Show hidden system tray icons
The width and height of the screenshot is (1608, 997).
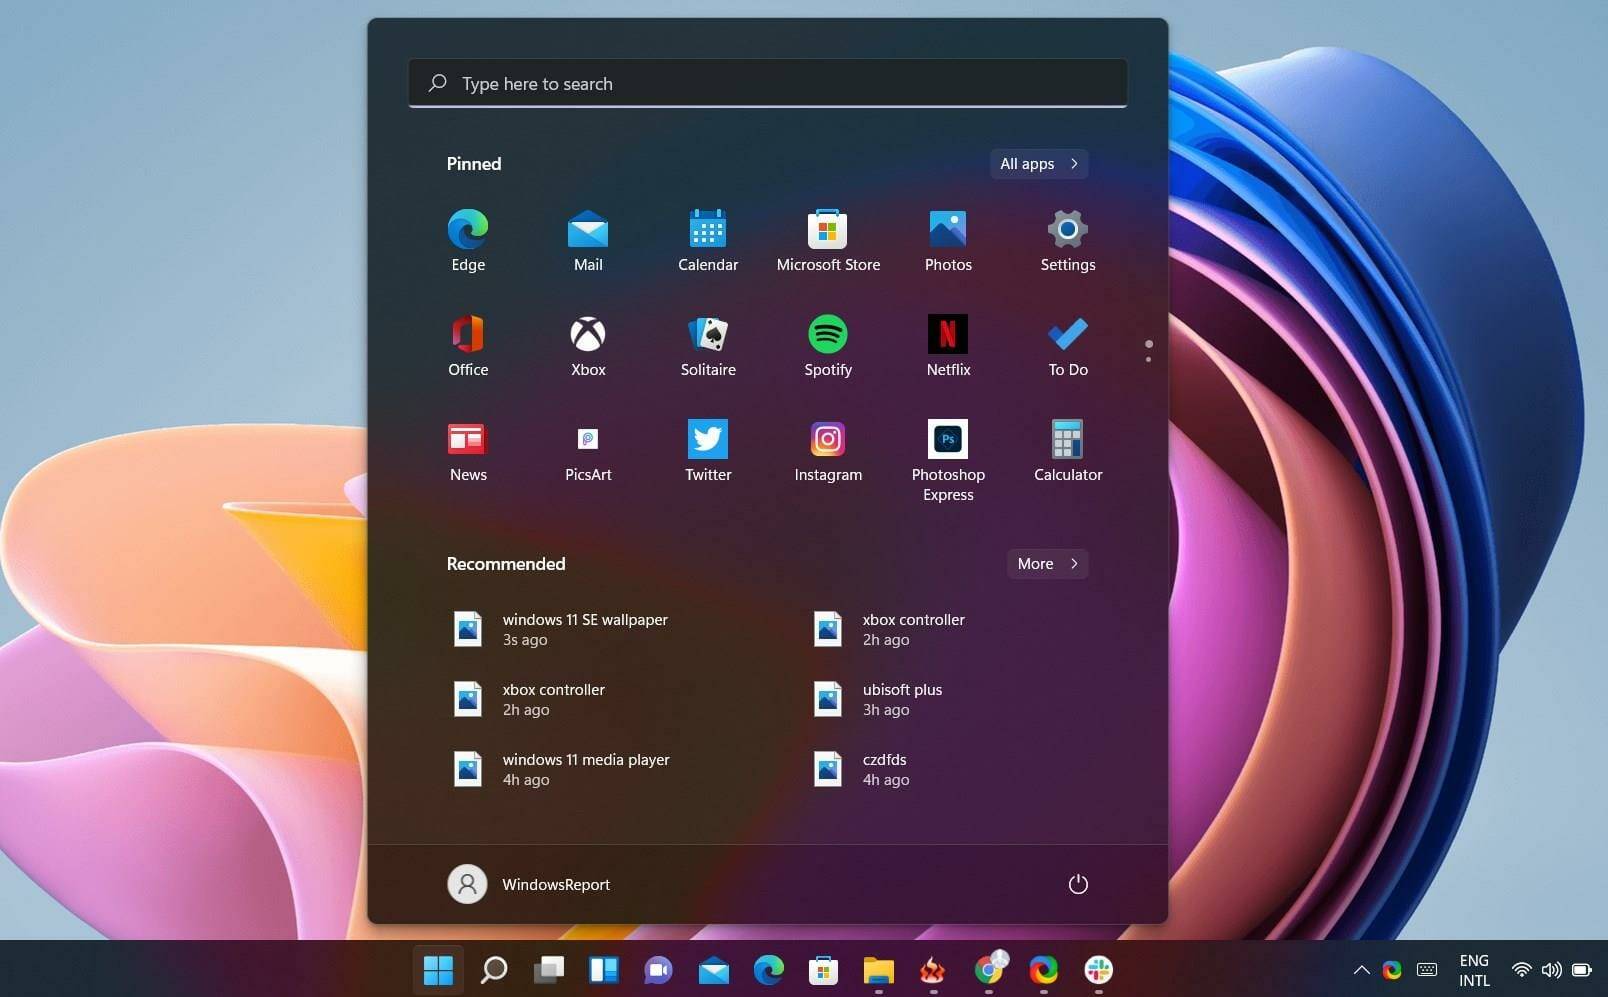[1360, 970]
